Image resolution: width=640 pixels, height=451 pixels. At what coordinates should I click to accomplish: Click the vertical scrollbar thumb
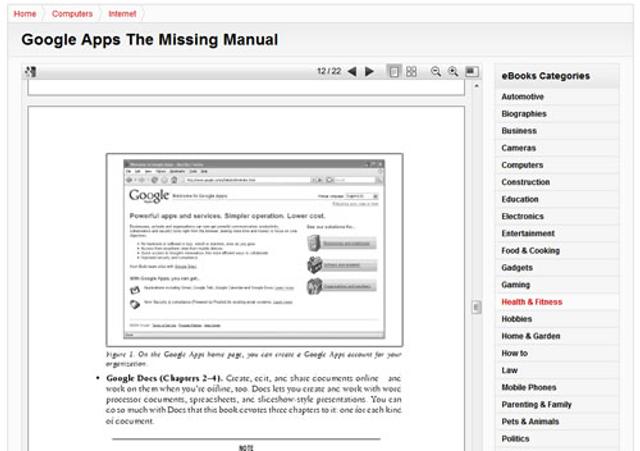(476, 307)
